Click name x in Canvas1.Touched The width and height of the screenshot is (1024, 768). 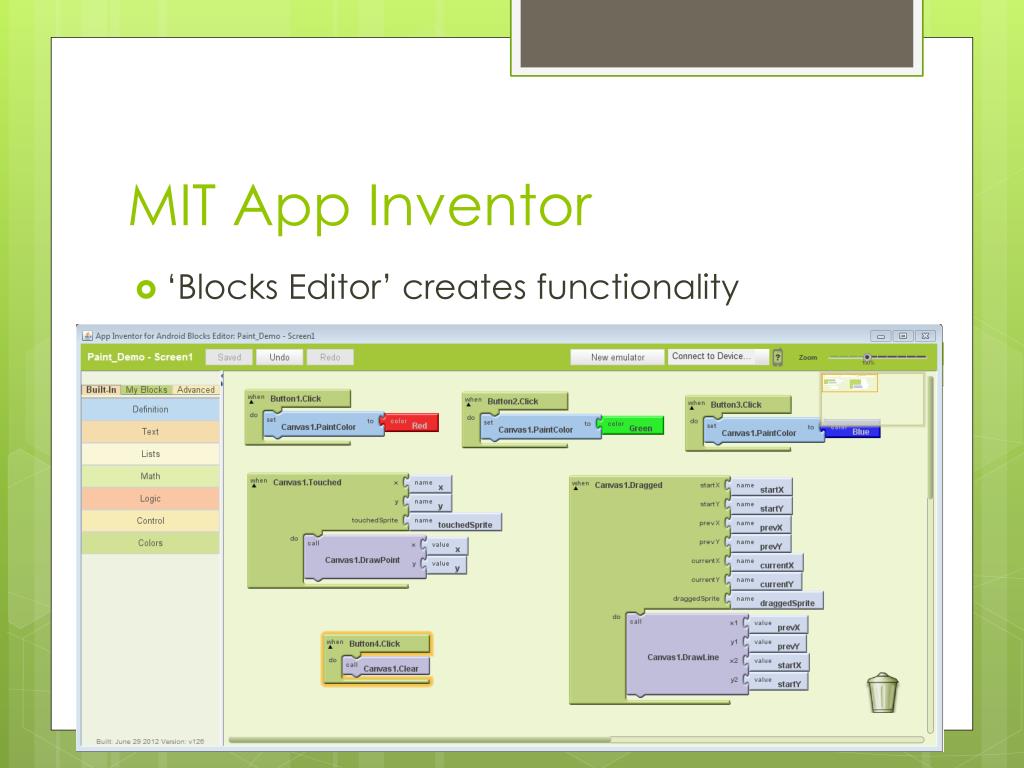tap(430, 485)
